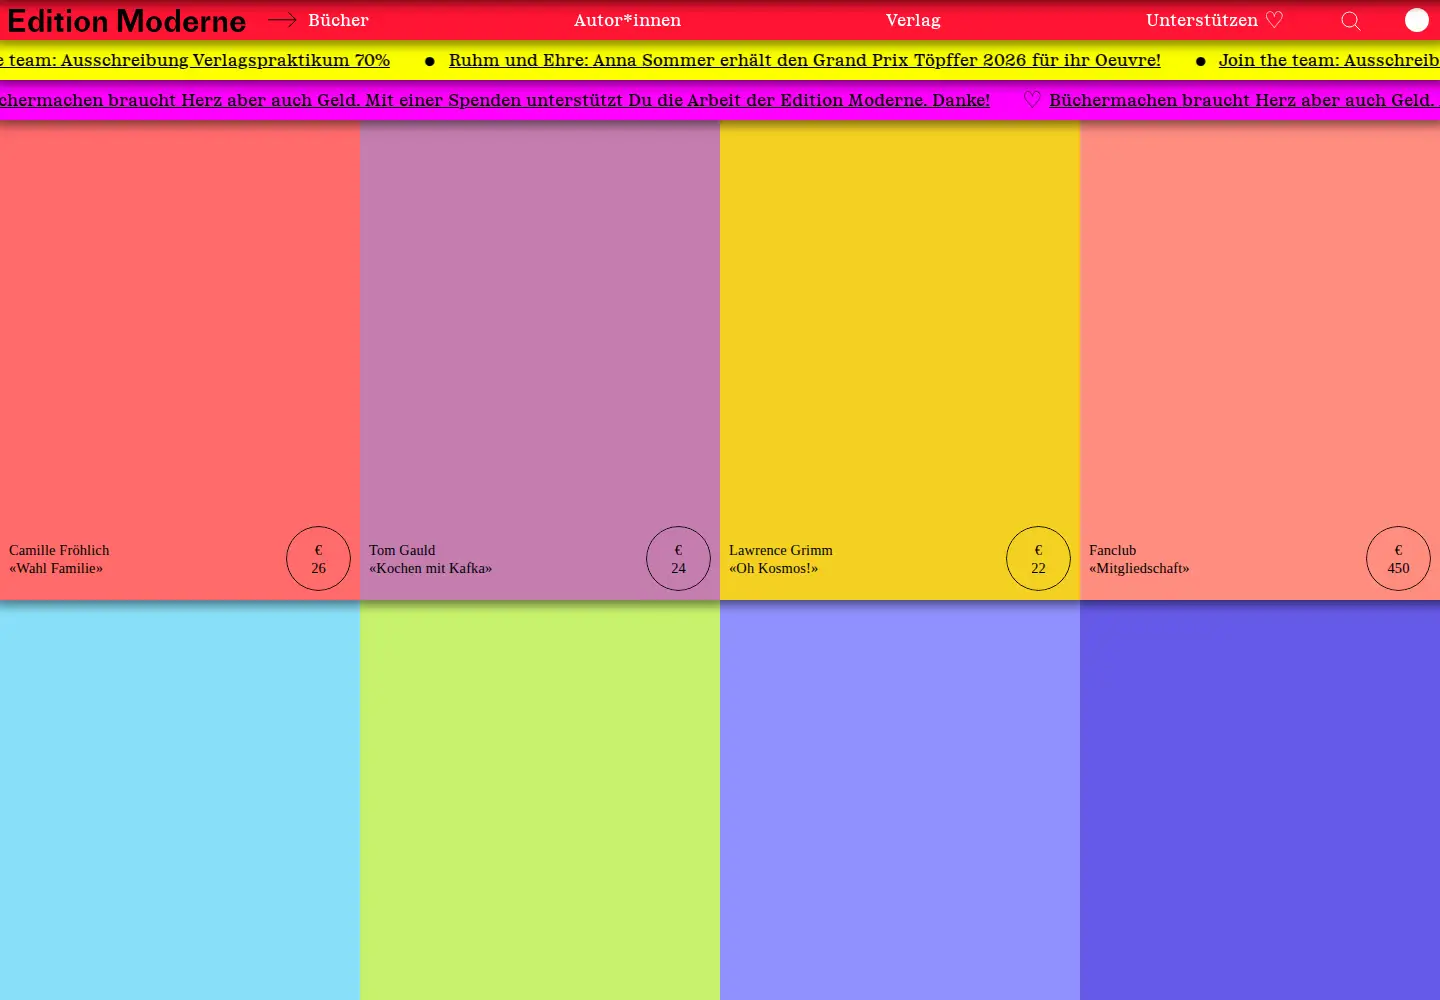Image resolution: width=1440 pixels, height=1000 pixels.
Task: Click the Lawrence Grimm «Oh Kosmos!» caption
Action: (781, 559)
